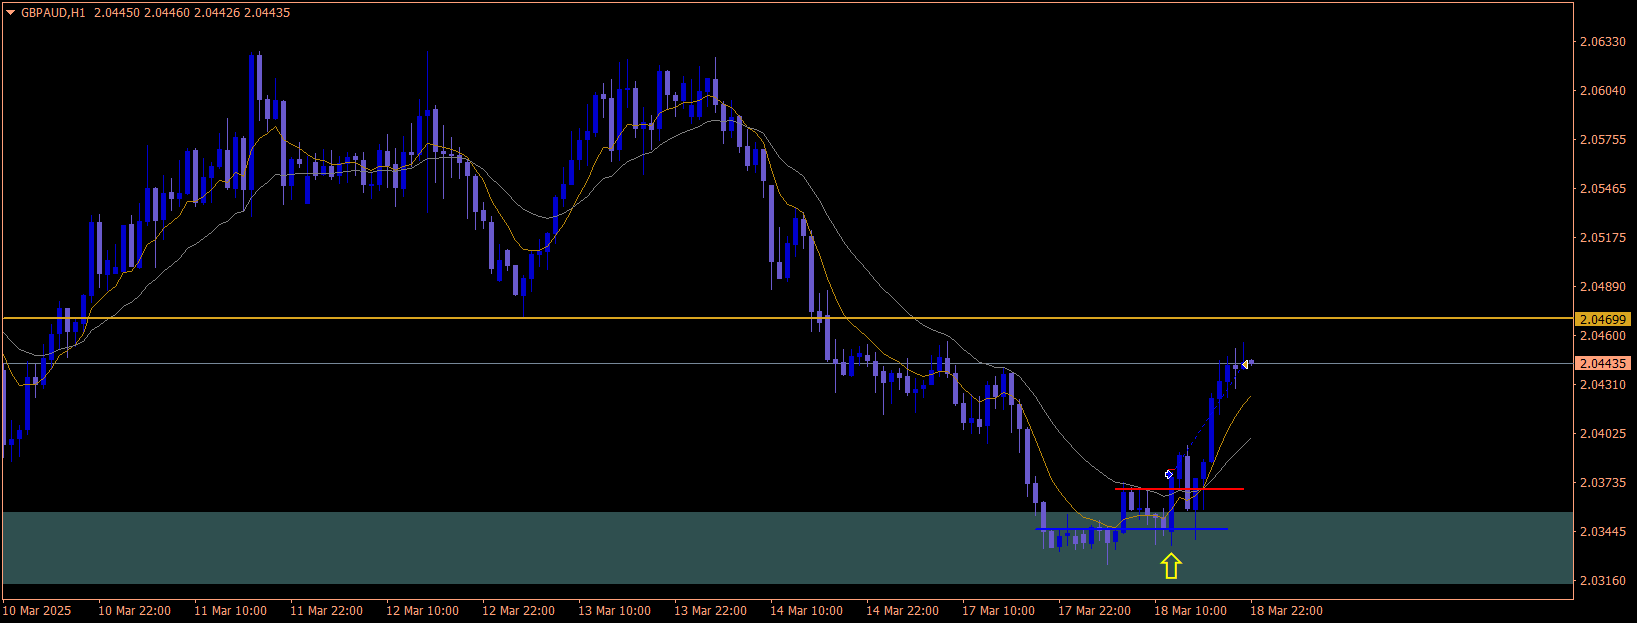Click price axis label 2.06040
The height and width of the screenshot is (623, 1637).
click(1602, 91)
